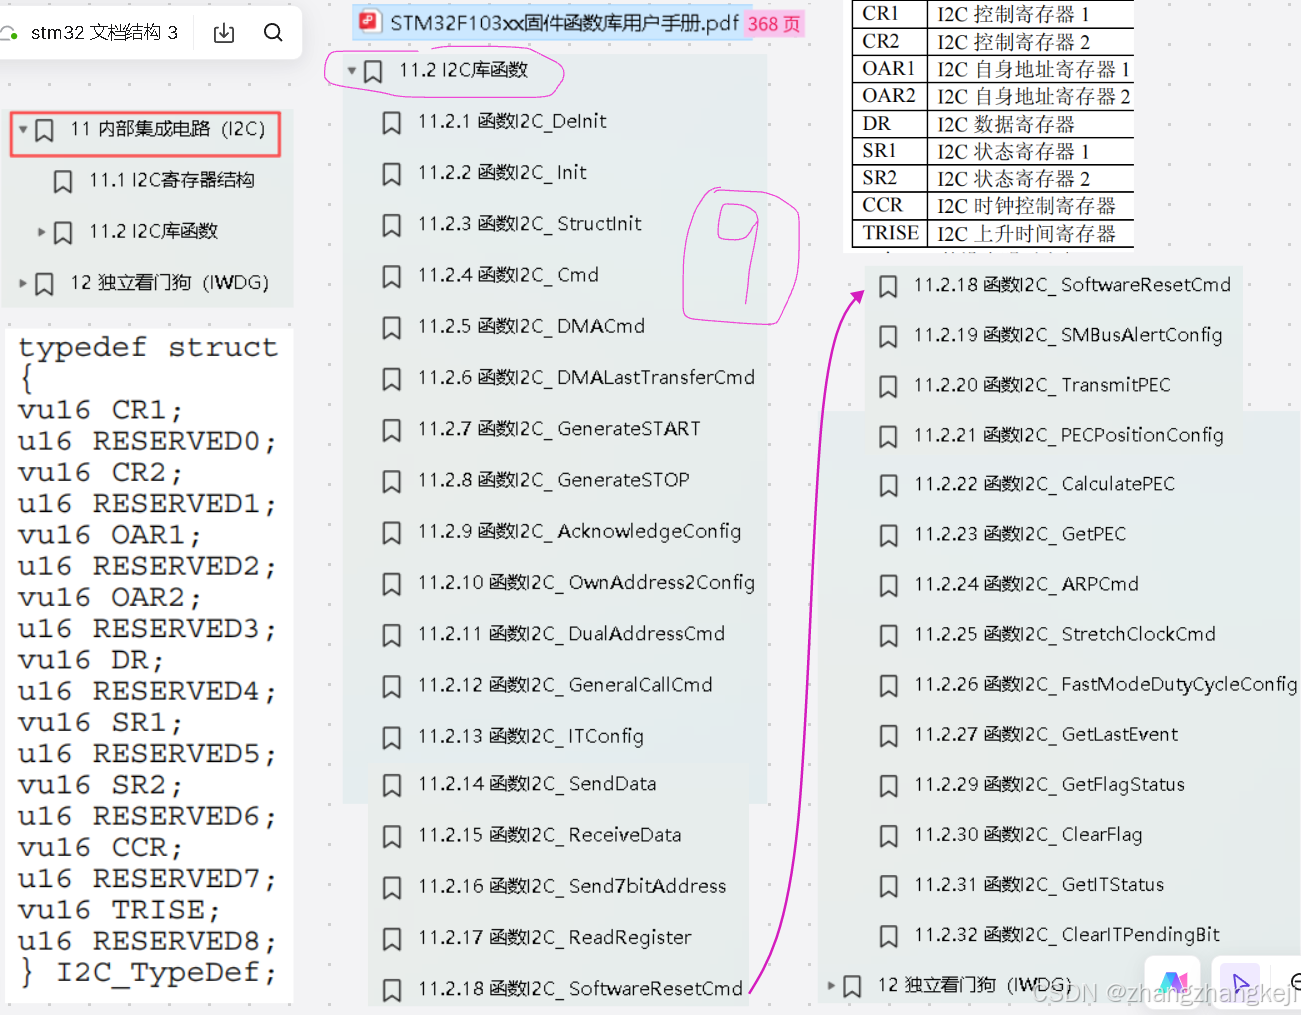Viewport: 1301px width, 1015px height.
Task: Click the 368 页 page count label
Action: point(774,24)
